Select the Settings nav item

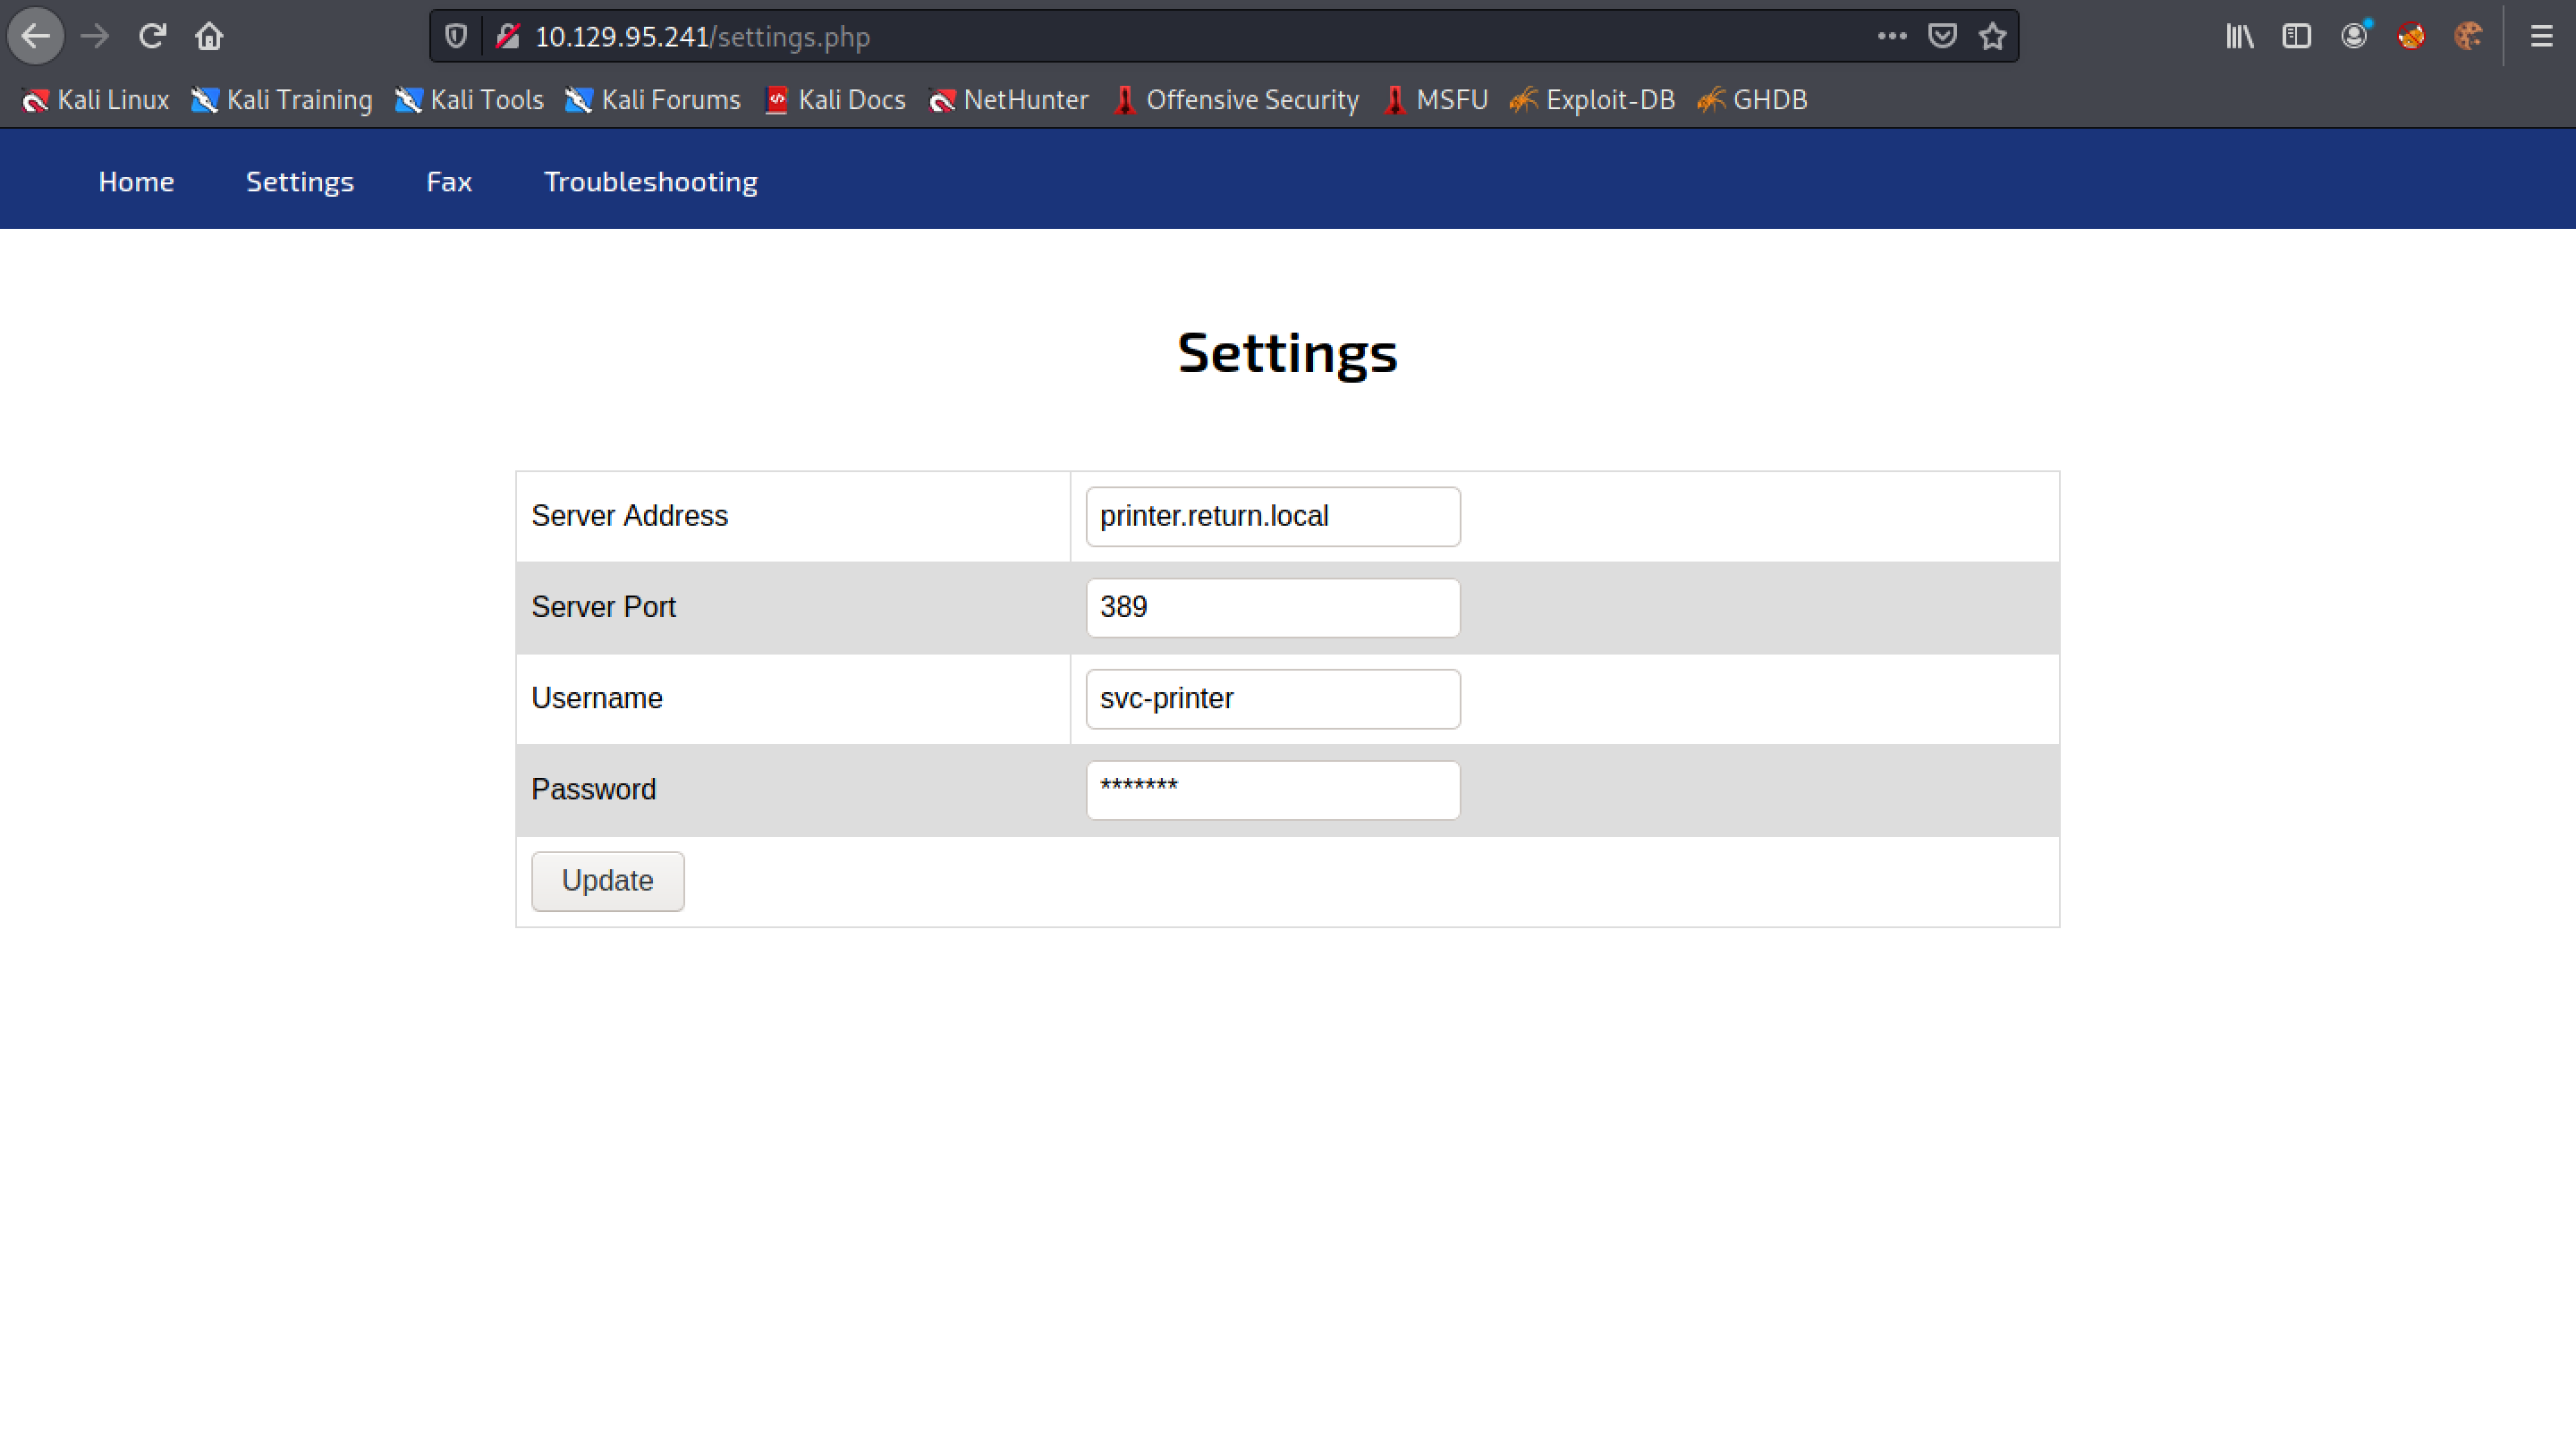pos(300,182)
